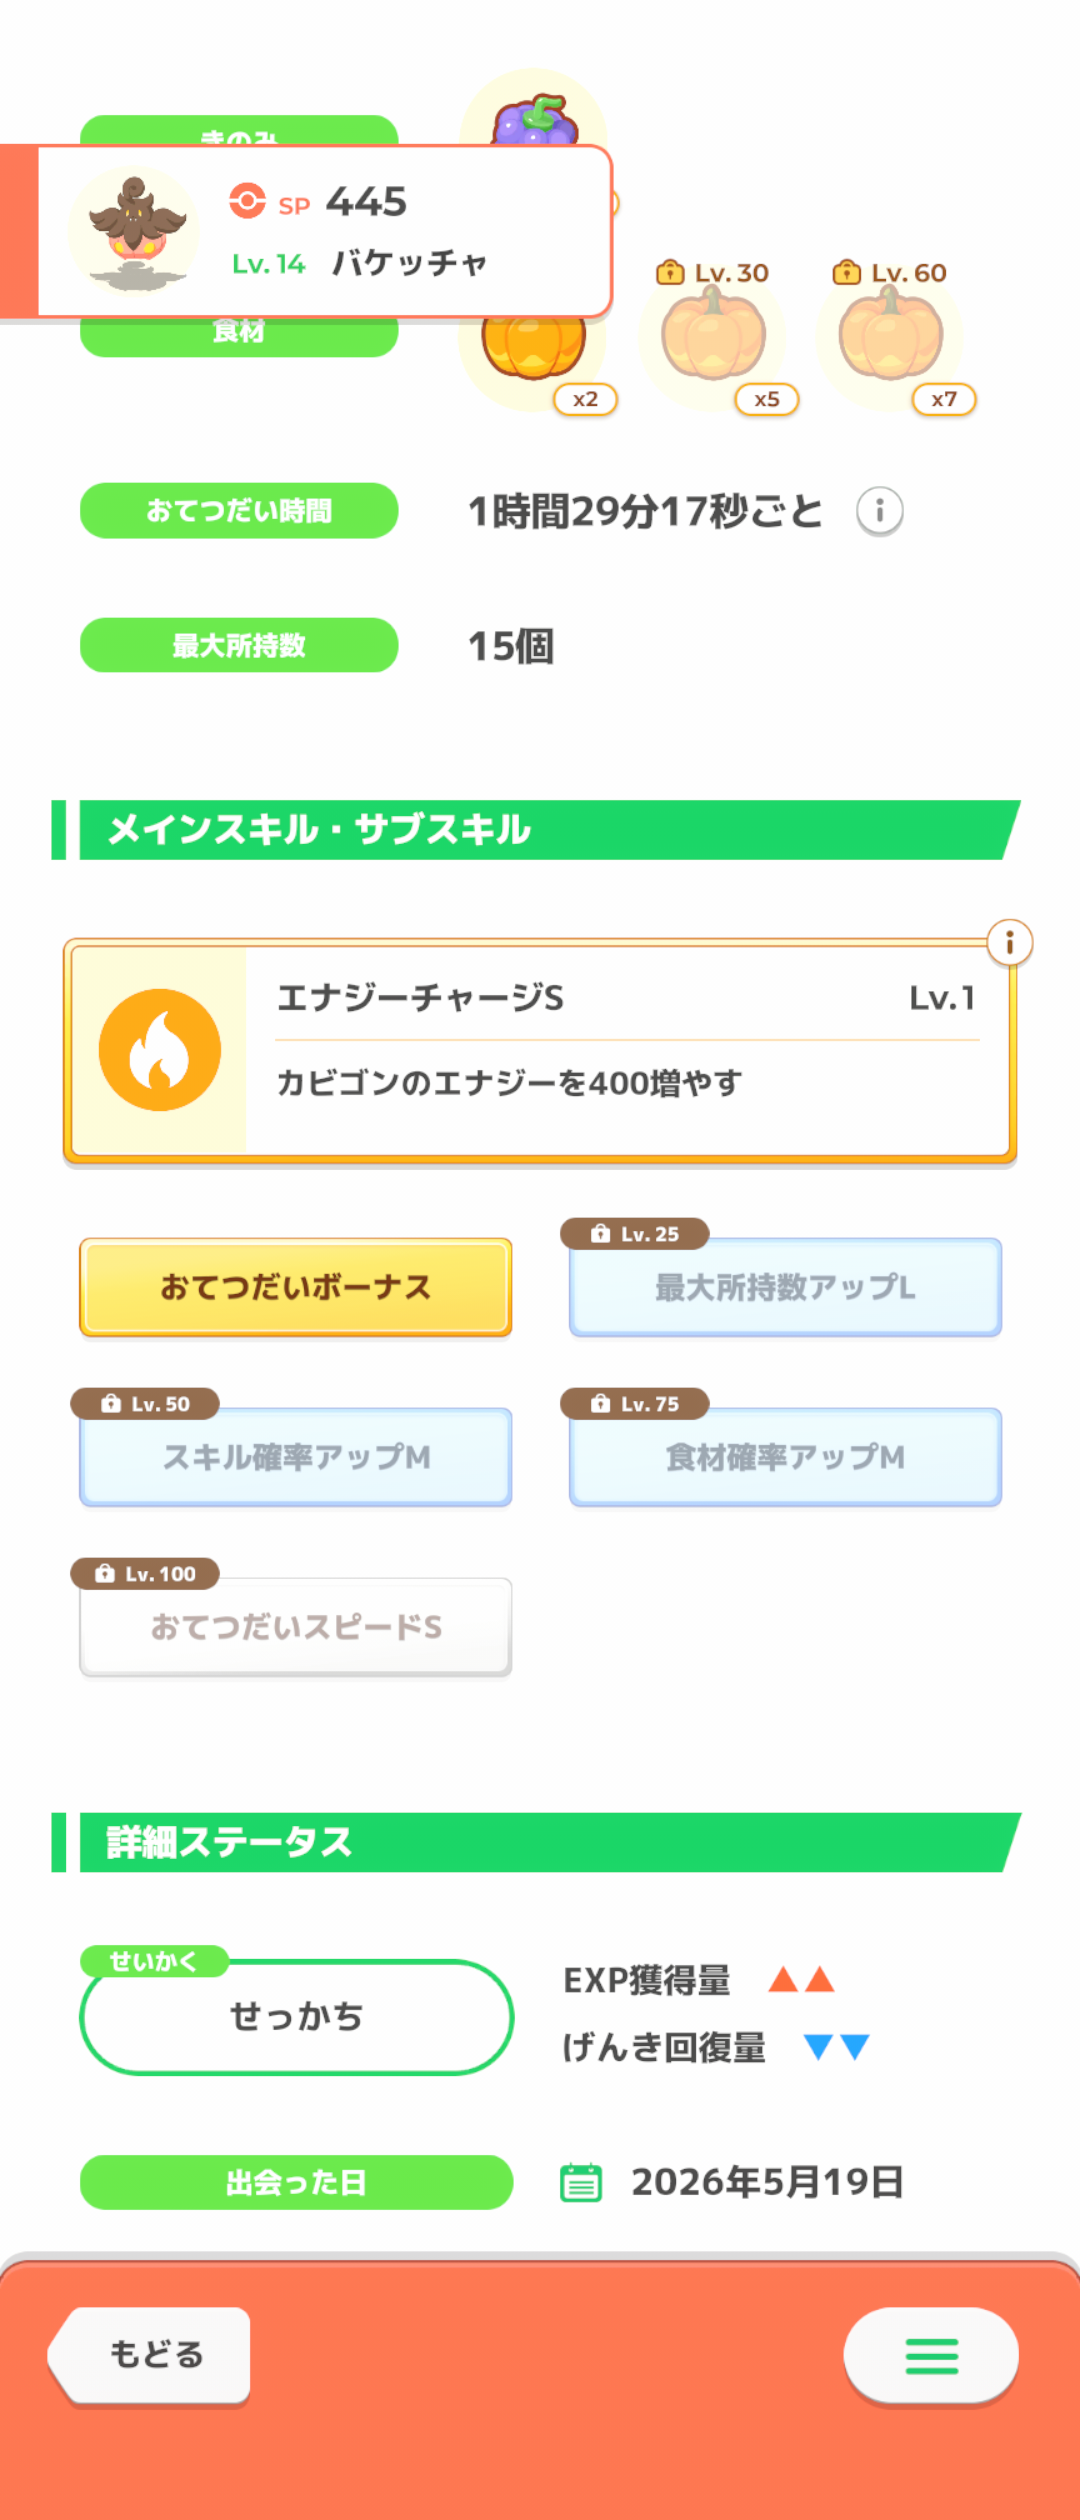Open main skill info icon on エナジーチャージS card
Image resolution: width=1080 pixels, height=2520 pixels.
1009,942
